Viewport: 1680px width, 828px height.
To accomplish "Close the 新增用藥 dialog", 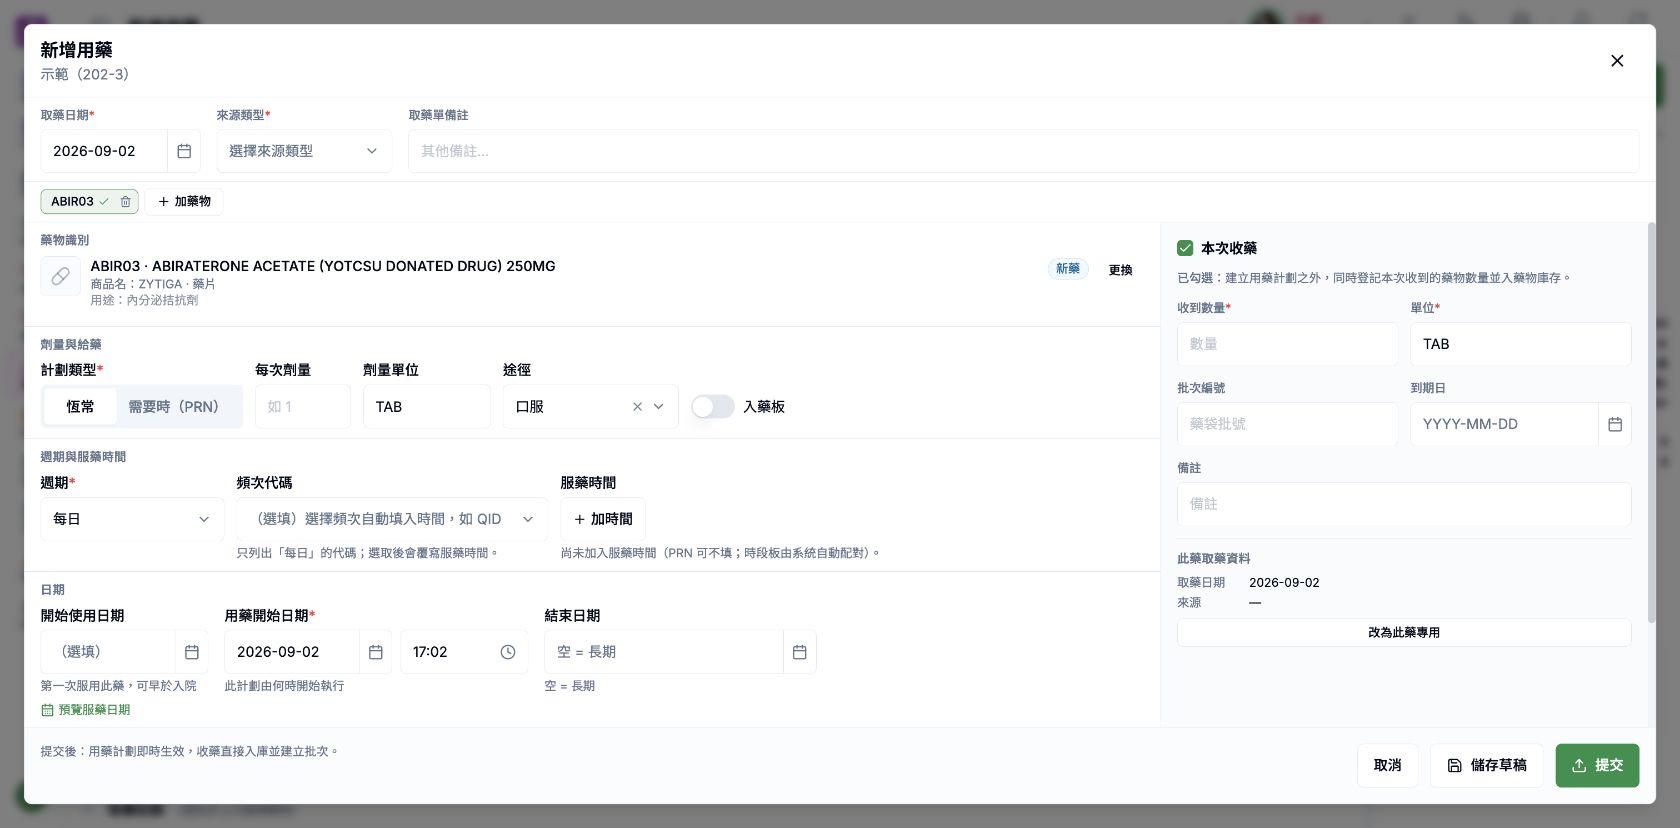I will click(x=1617, y=61).
